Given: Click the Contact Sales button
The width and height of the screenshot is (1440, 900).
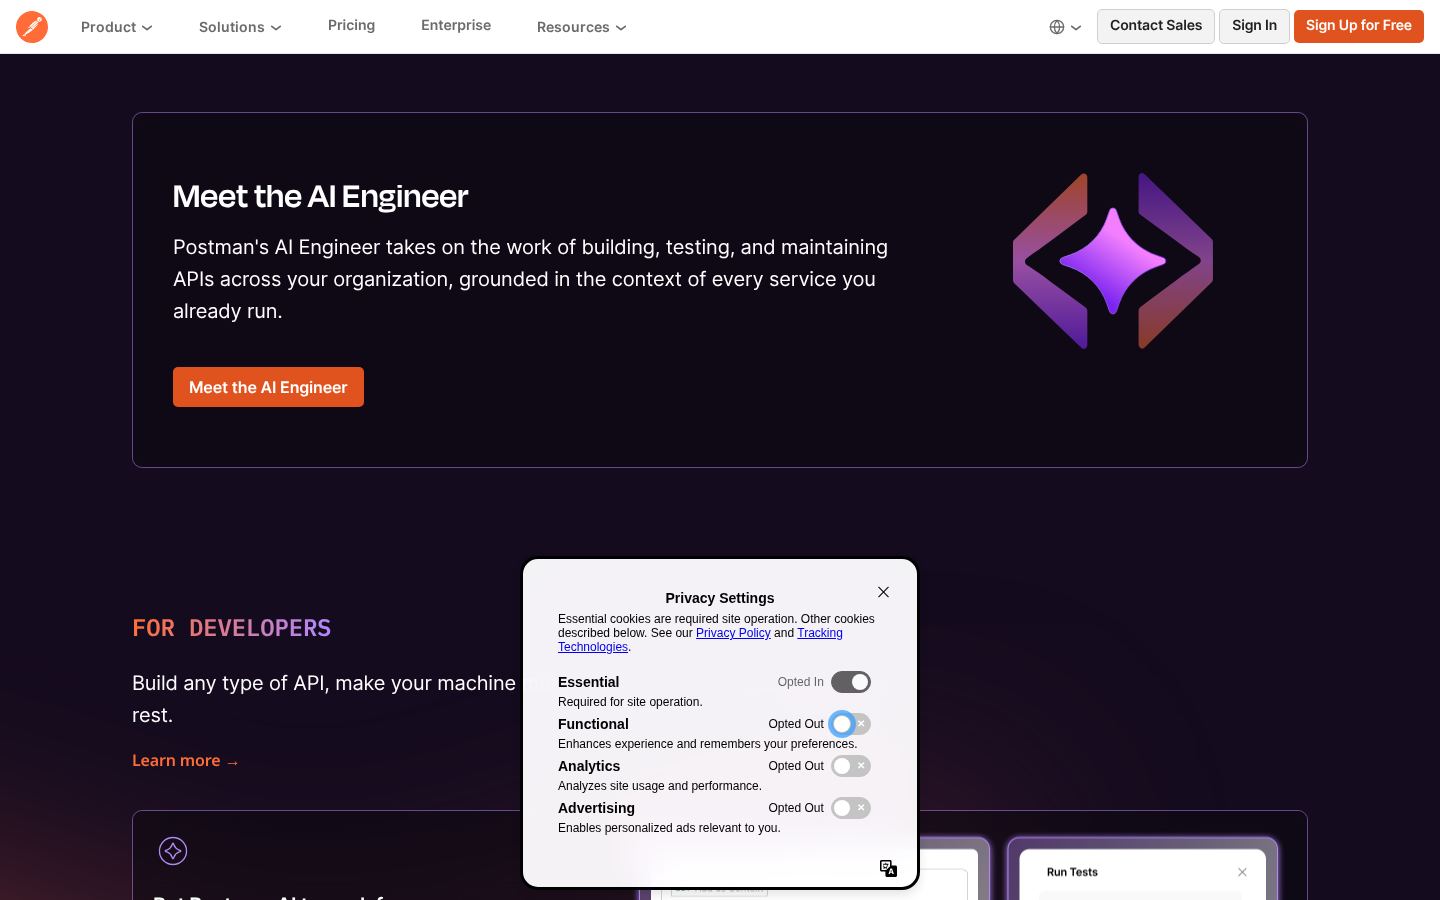Looking at the screenshot, I should click(1156, 26).
